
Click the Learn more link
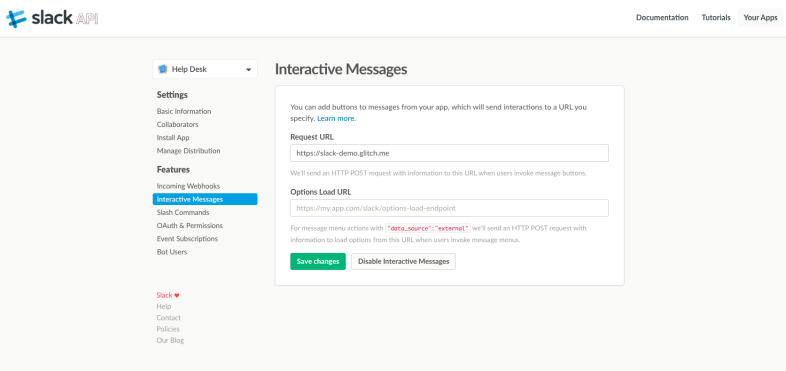coord(336,119)
